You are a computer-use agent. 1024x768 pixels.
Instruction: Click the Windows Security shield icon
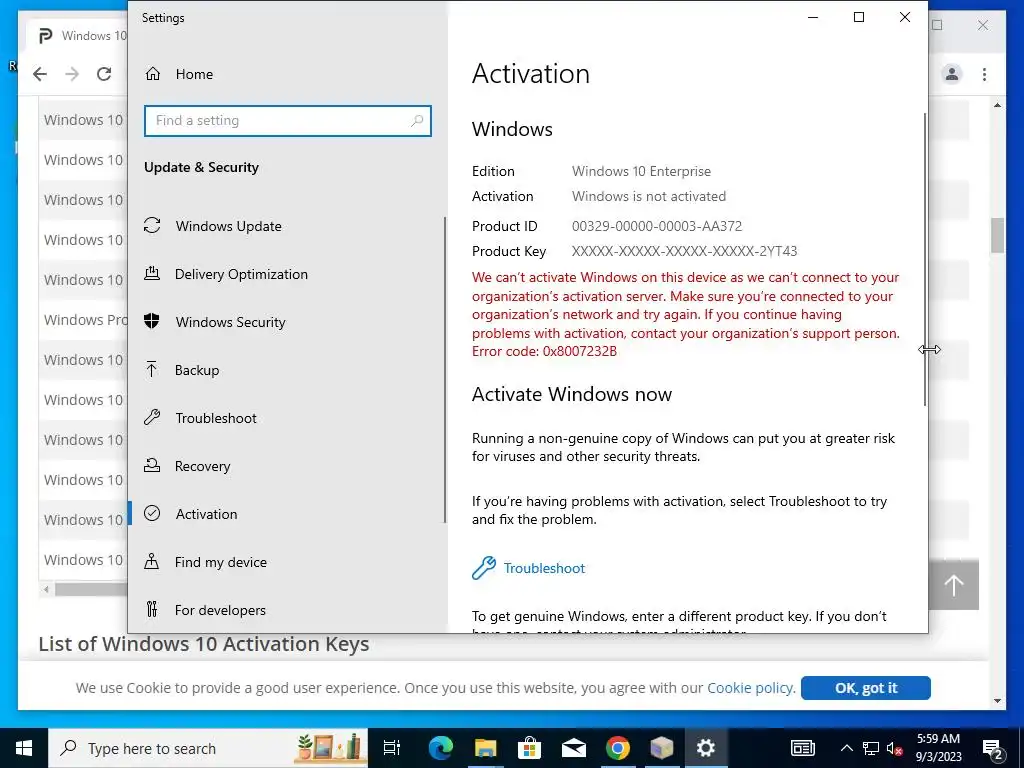(152, 321)
